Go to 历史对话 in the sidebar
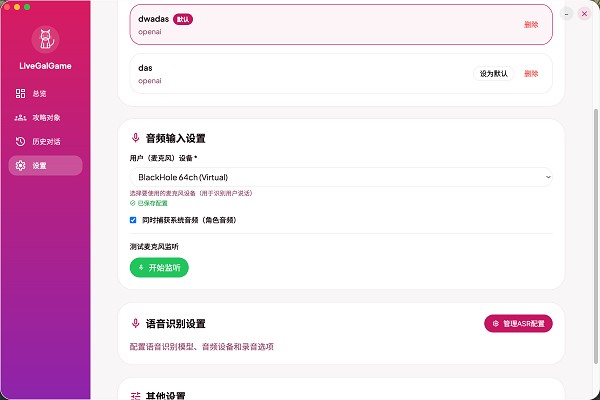The width and height of the screenshot is (600, 400). coord(45,142)
